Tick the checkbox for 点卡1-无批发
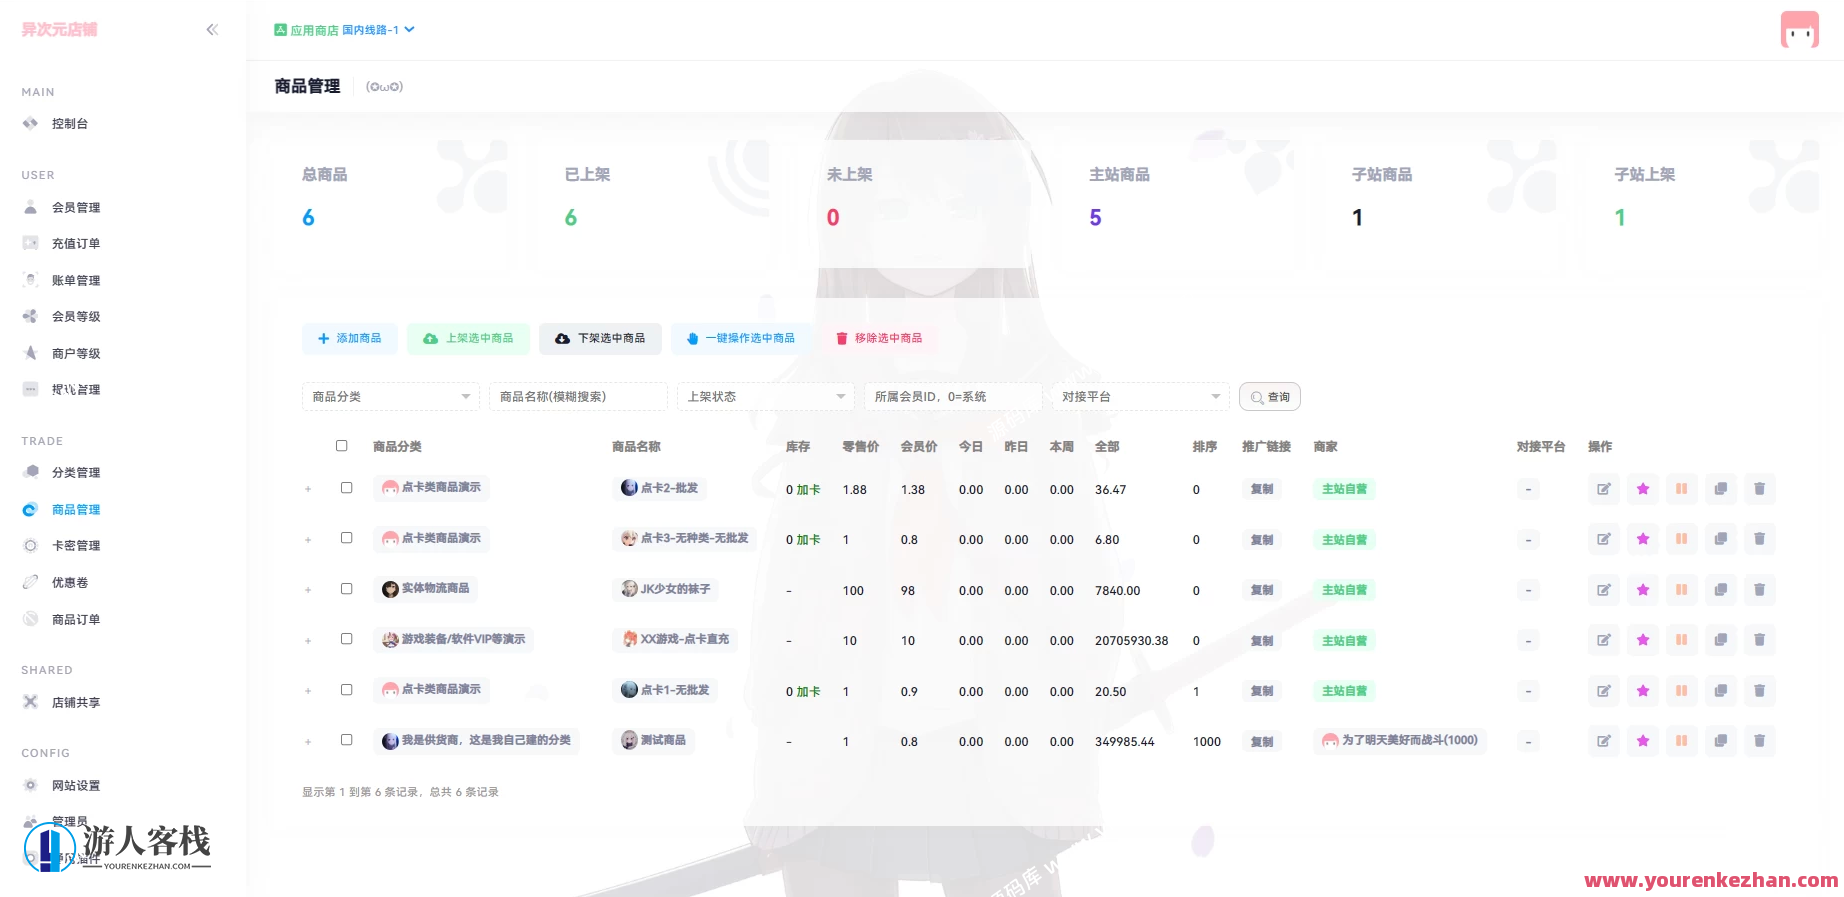The height and width of the screenshot is (897, 1844). click(x=347, y=690)
